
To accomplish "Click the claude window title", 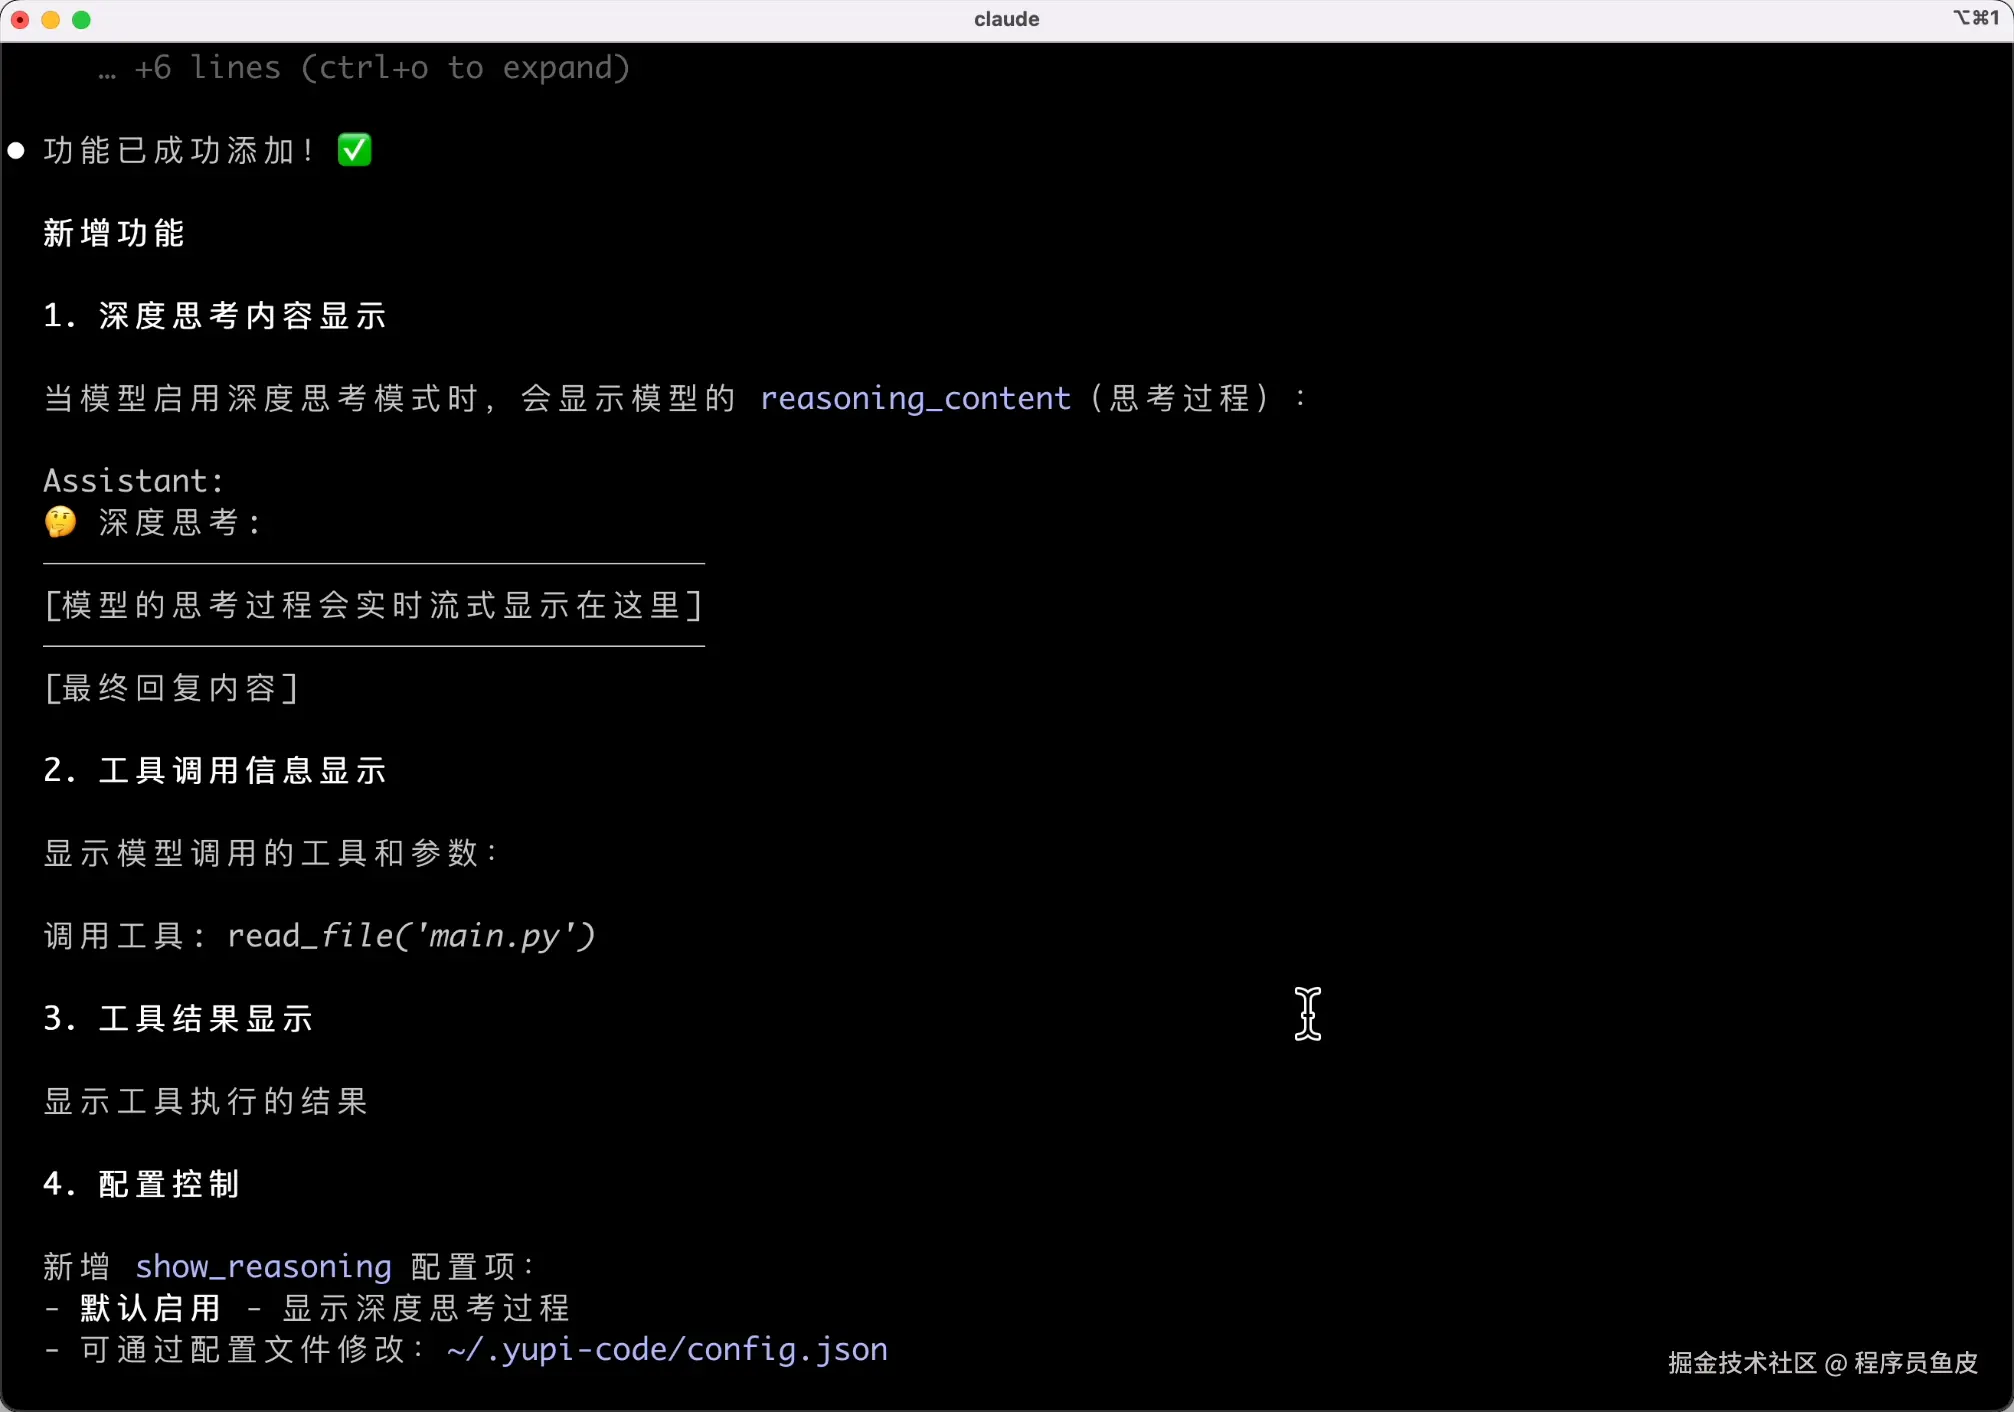I will [1006, 19].
